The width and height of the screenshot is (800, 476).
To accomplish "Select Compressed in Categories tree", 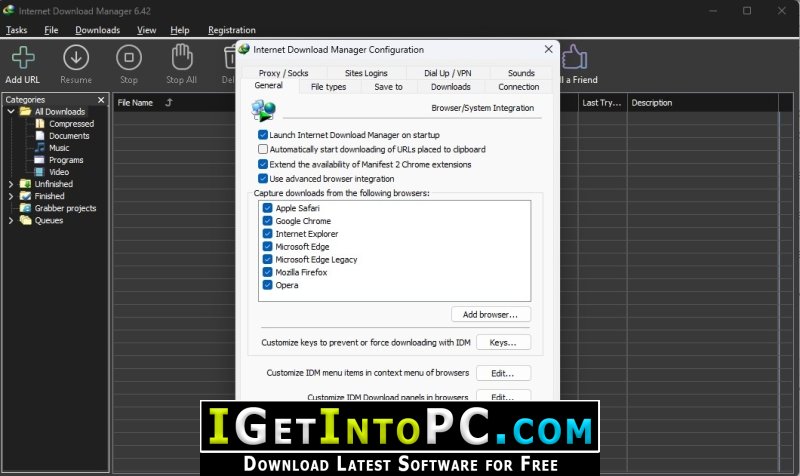I will (71, 123).
